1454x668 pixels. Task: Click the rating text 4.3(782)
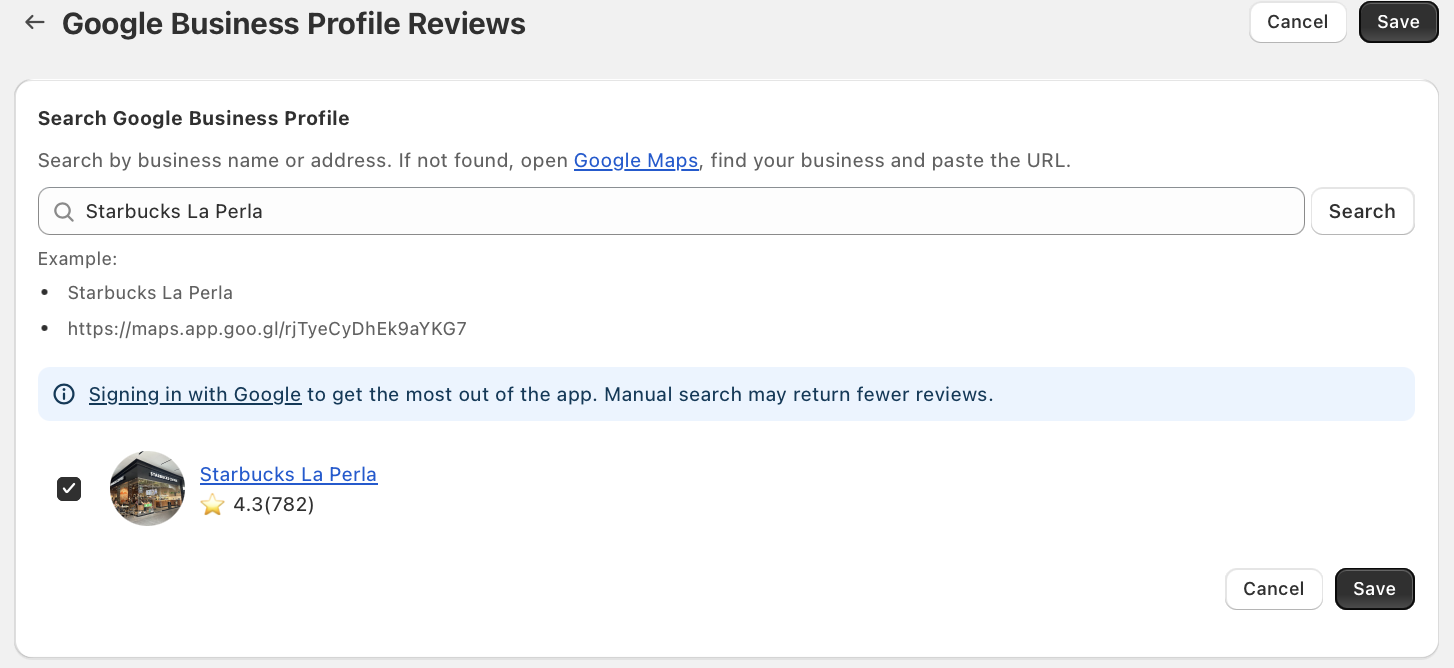point(274,505)
